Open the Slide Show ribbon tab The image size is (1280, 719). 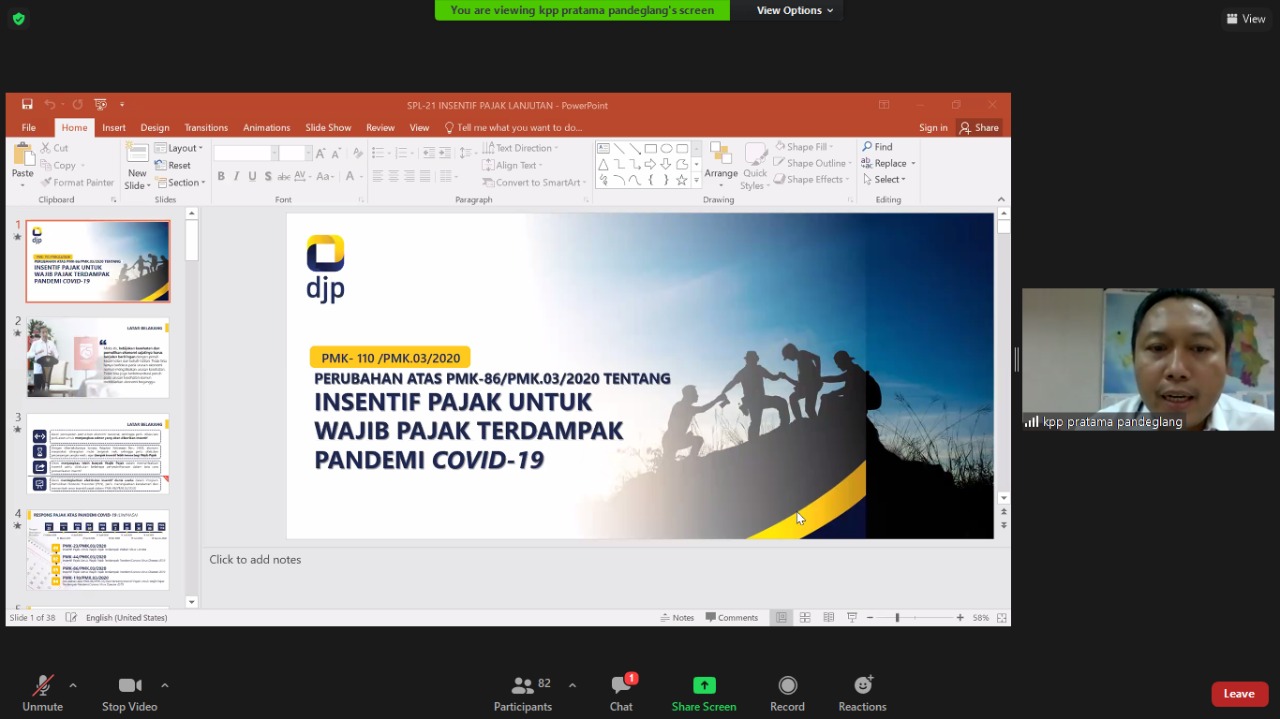tap(328, 128)
